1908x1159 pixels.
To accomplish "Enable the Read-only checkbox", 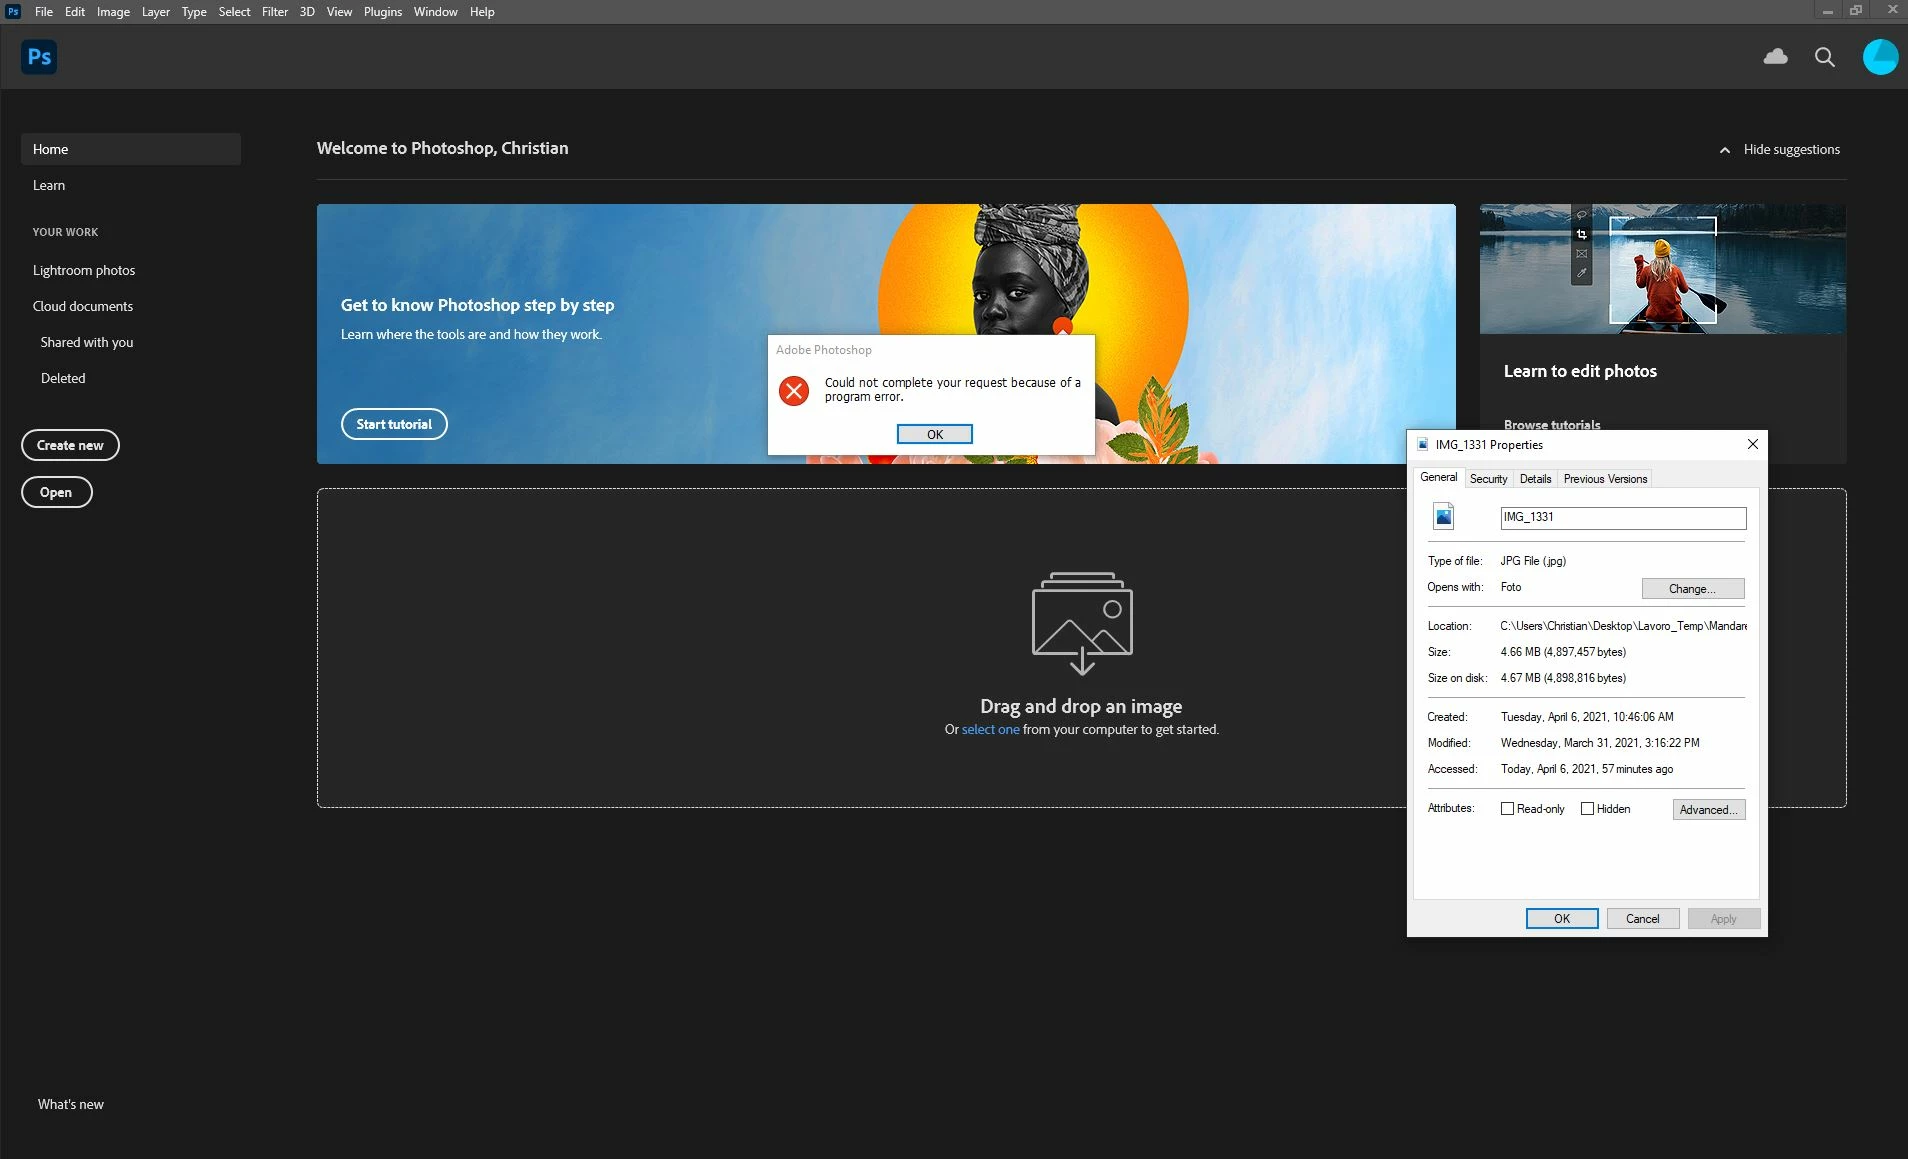I will (x=1507, y=808).
